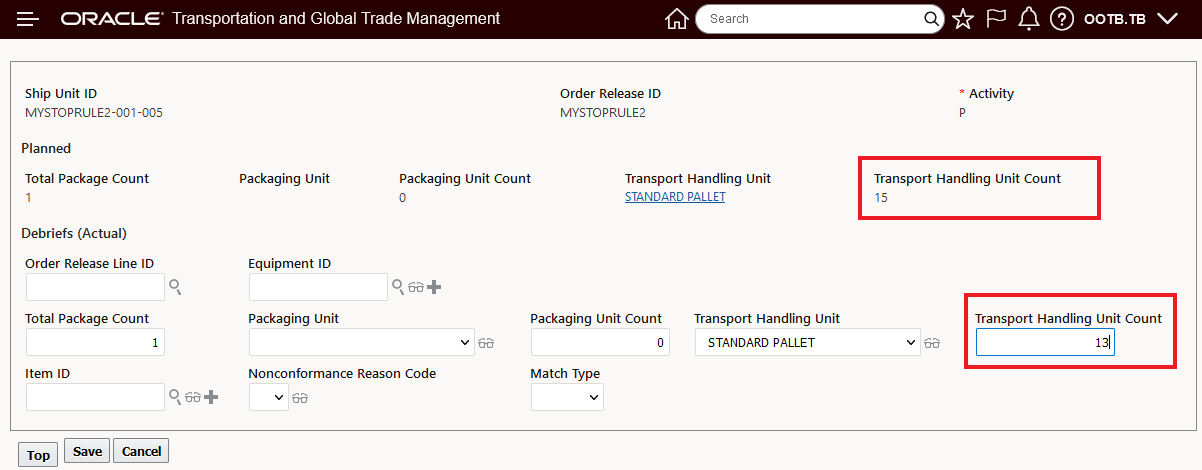View Packaging Unit details glasses icon
1202x470 pixels.
(487, 343)
